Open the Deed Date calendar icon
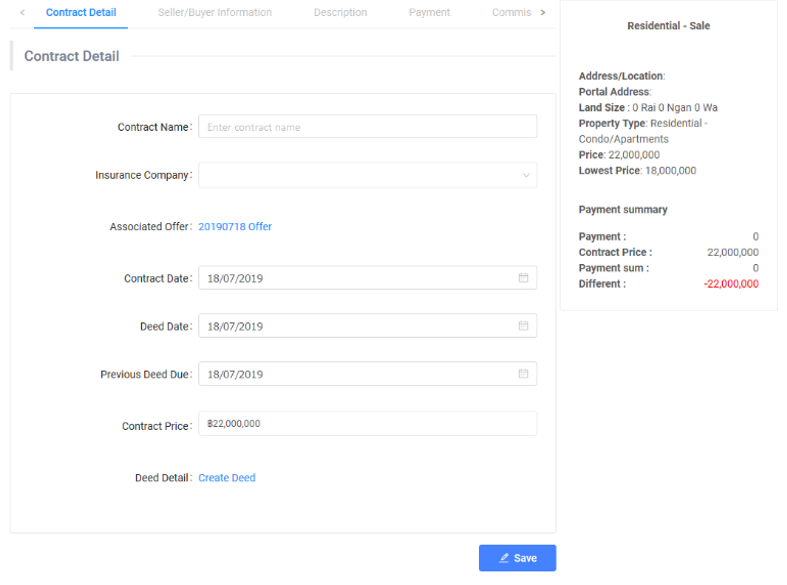The height and width of the screenshot is (585, 787). (x=523, y=326)
